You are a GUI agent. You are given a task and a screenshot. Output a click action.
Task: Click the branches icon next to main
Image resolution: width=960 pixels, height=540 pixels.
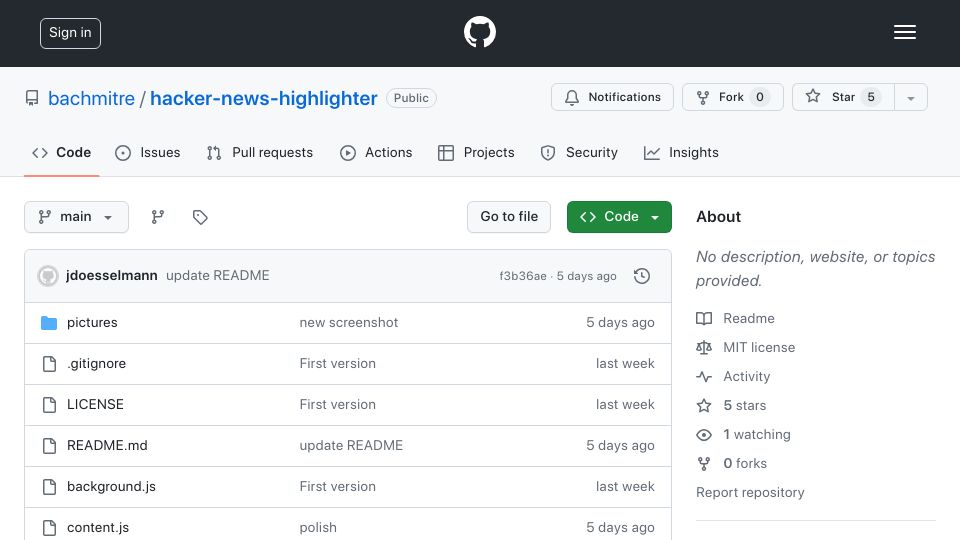click(157, 217)
